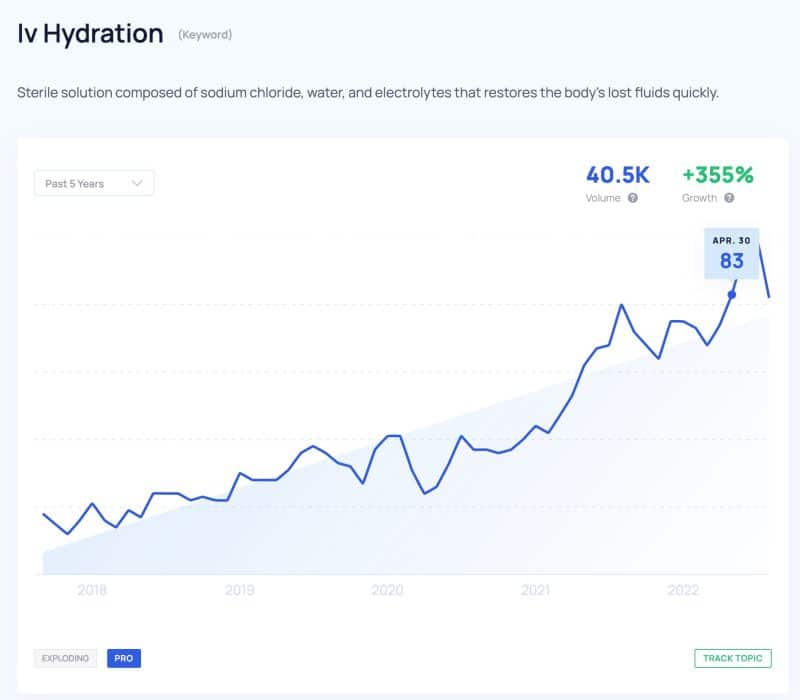Image resolution: width=800 pixels, height=700 pixels.
Task: Select the 2022 axis label
Action: pos(686,591)
